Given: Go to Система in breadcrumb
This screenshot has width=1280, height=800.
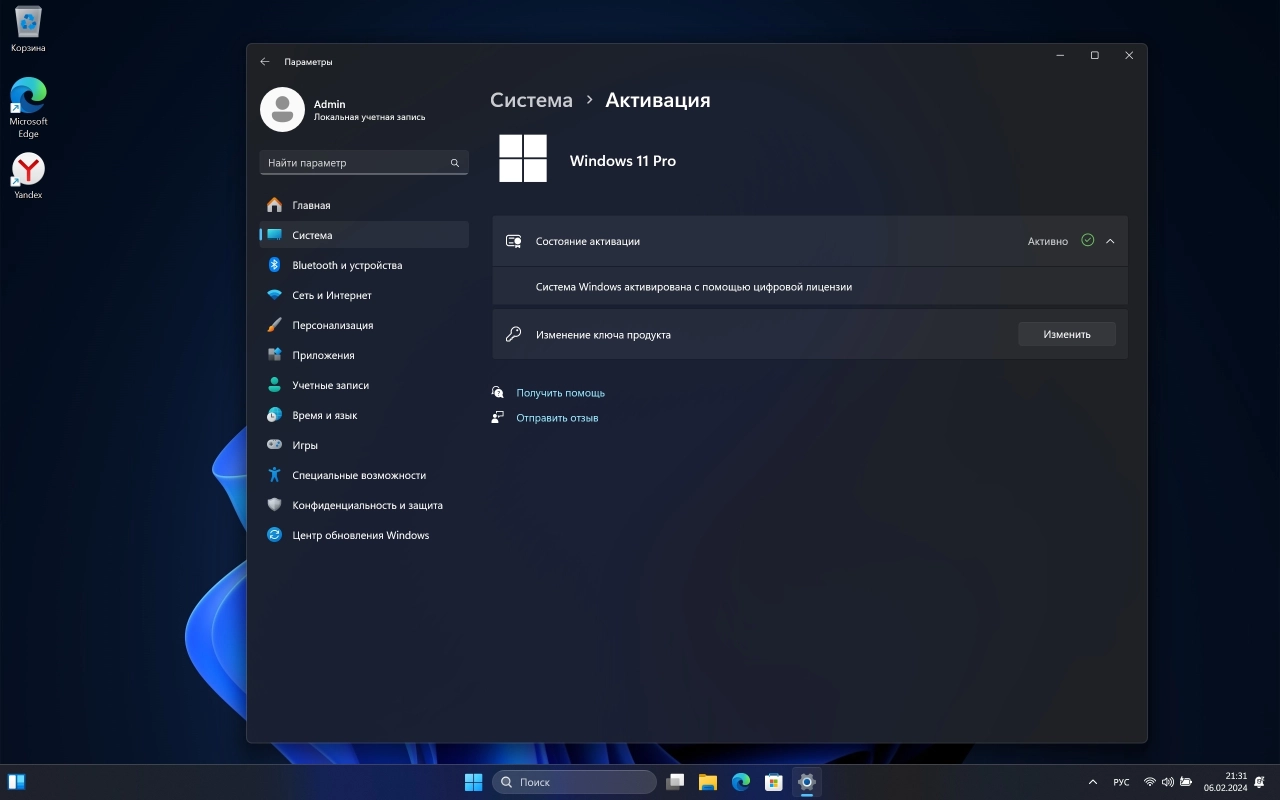Looking at the screenshot, I should pos(531,100).
